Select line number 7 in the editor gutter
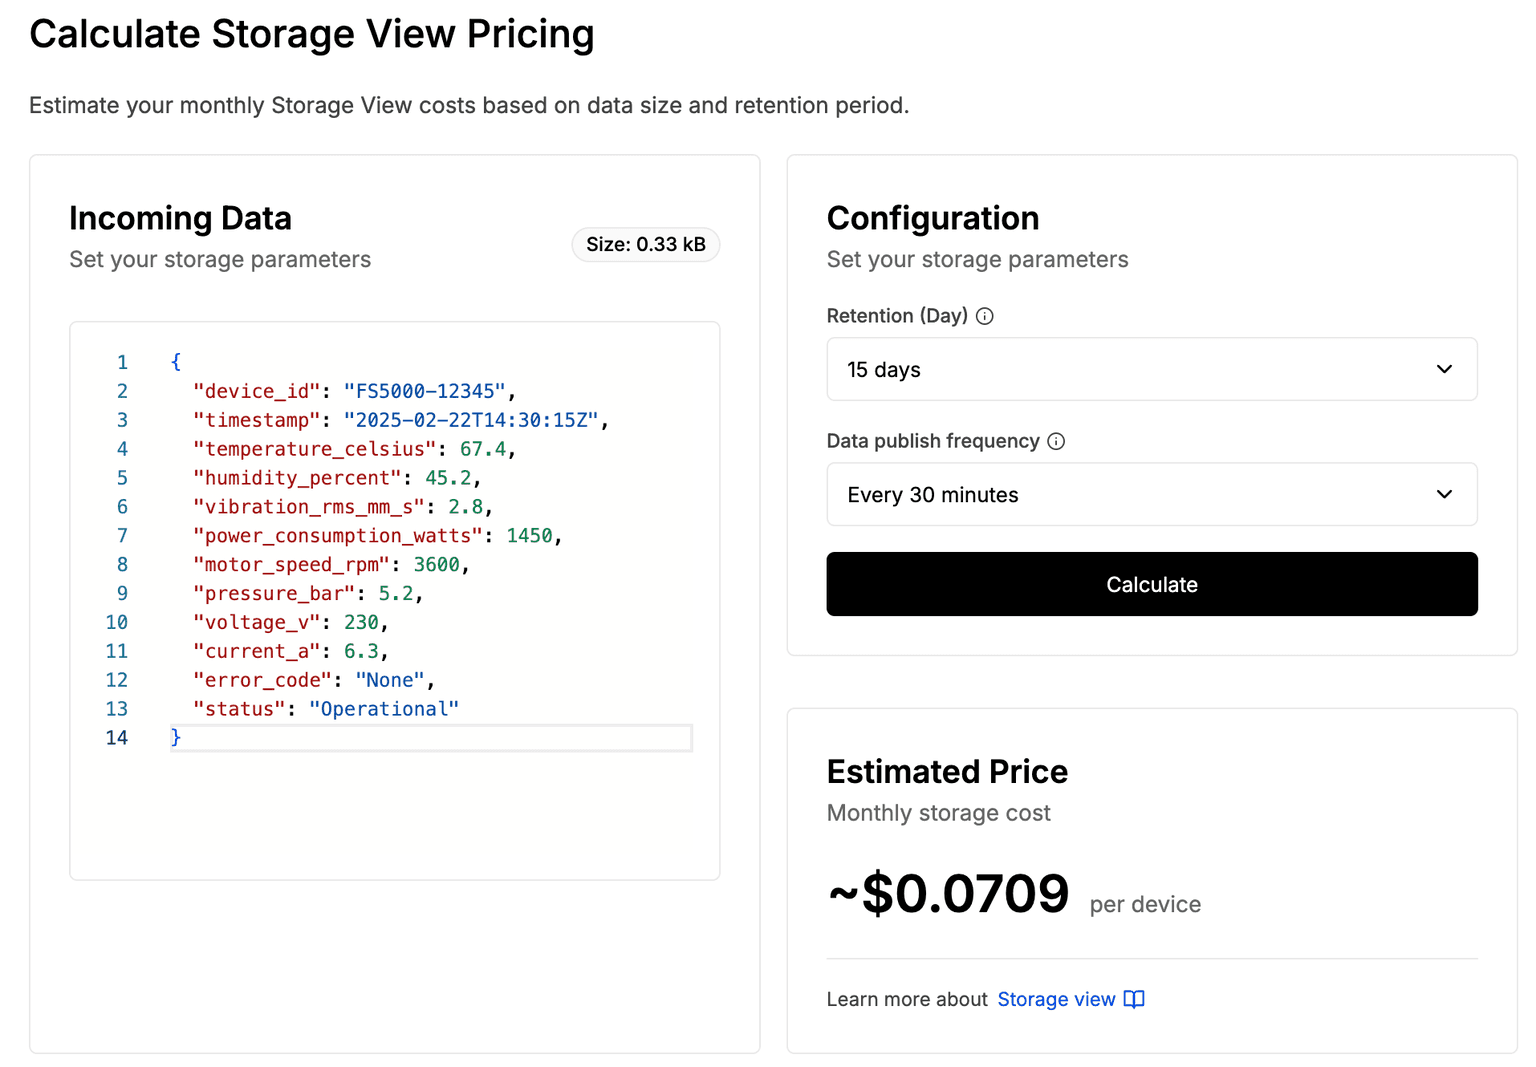The height and width of the screenshot is (1067, 1536). click(122, 536)
